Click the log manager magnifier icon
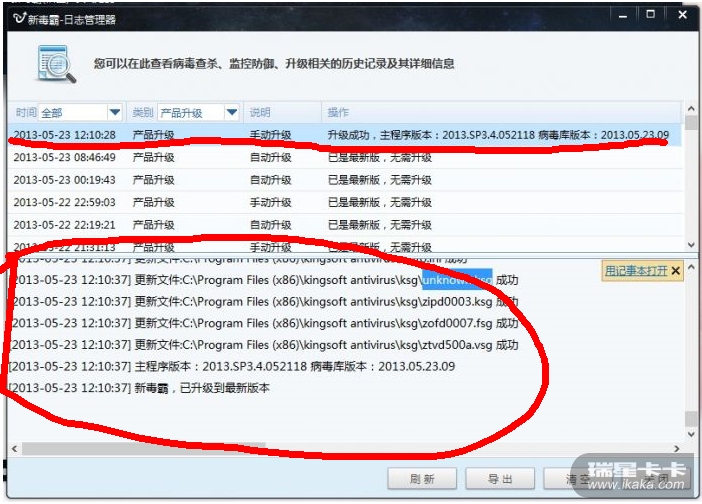The height and width of the screenshot is (504, 702). pos(56,64)
